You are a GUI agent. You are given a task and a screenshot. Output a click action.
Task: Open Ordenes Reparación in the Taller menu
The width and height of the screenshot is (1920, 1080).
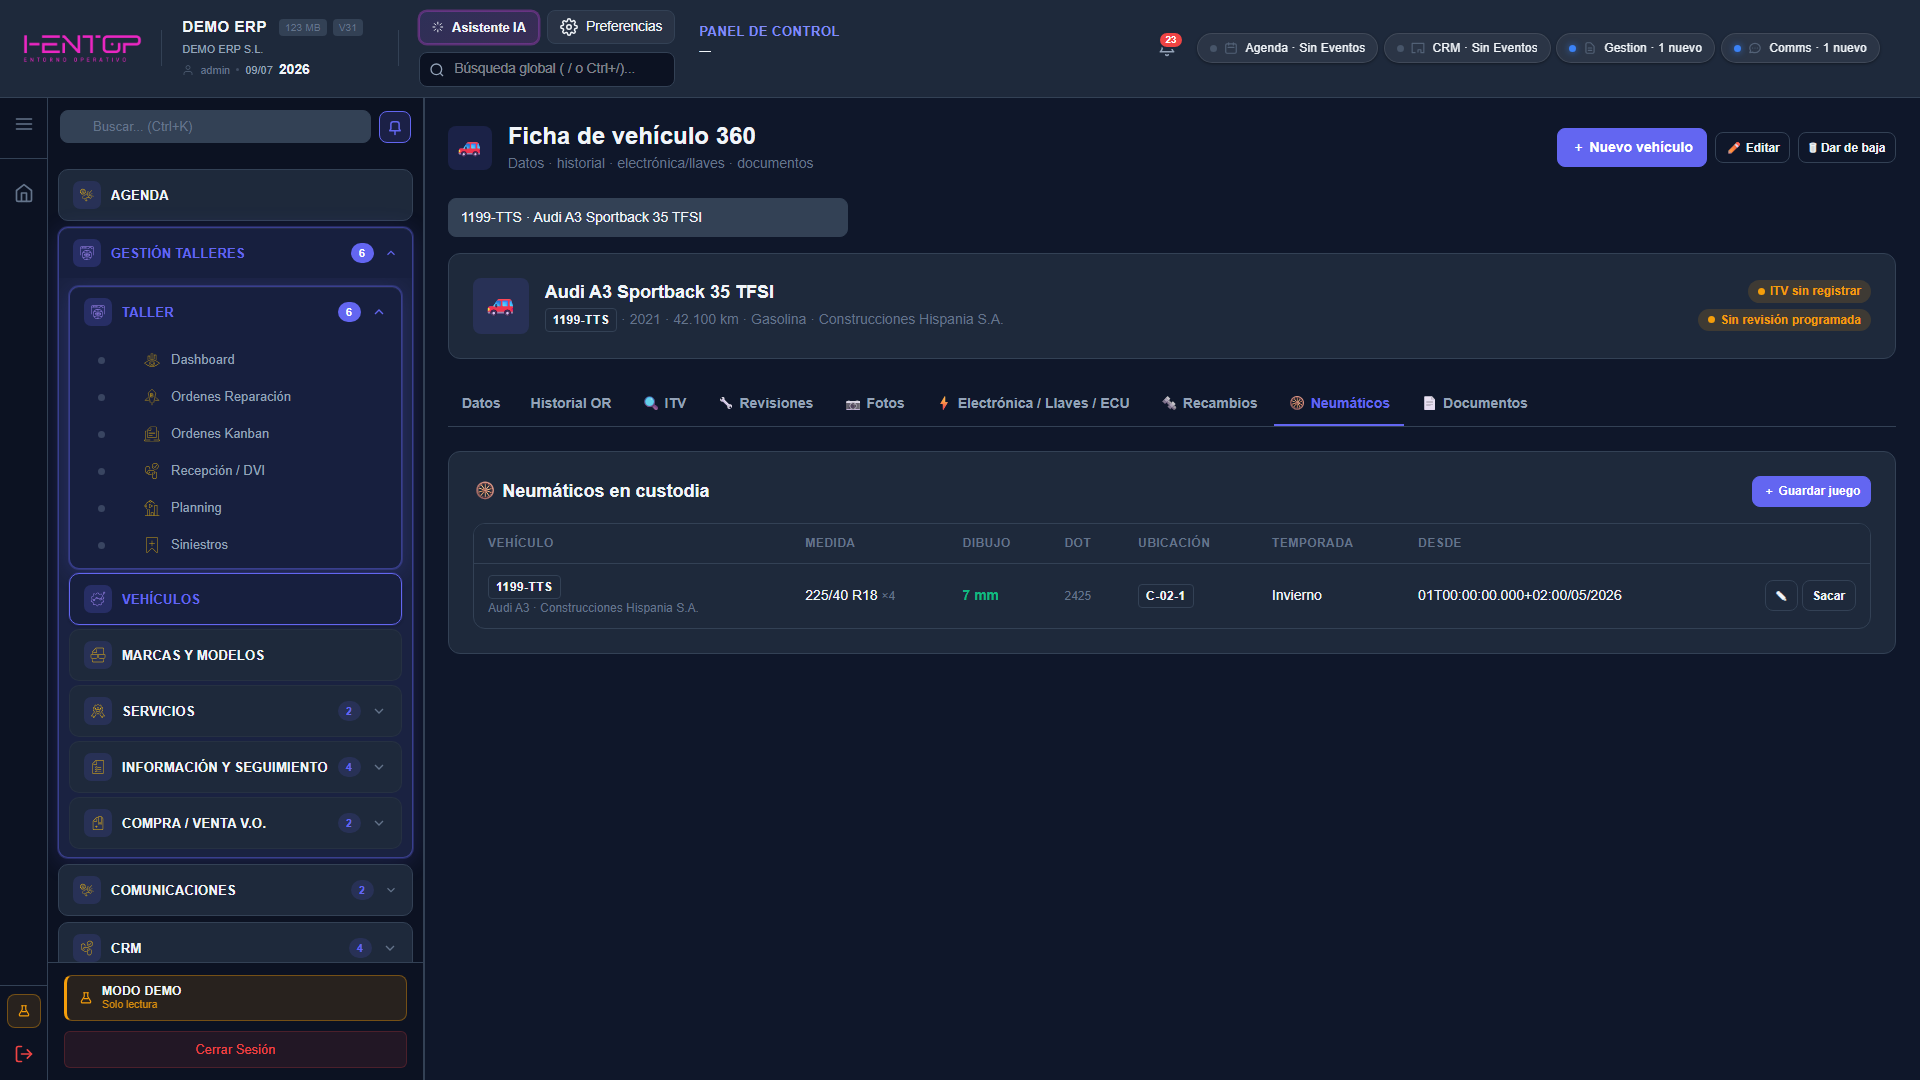tap(231, 397)
